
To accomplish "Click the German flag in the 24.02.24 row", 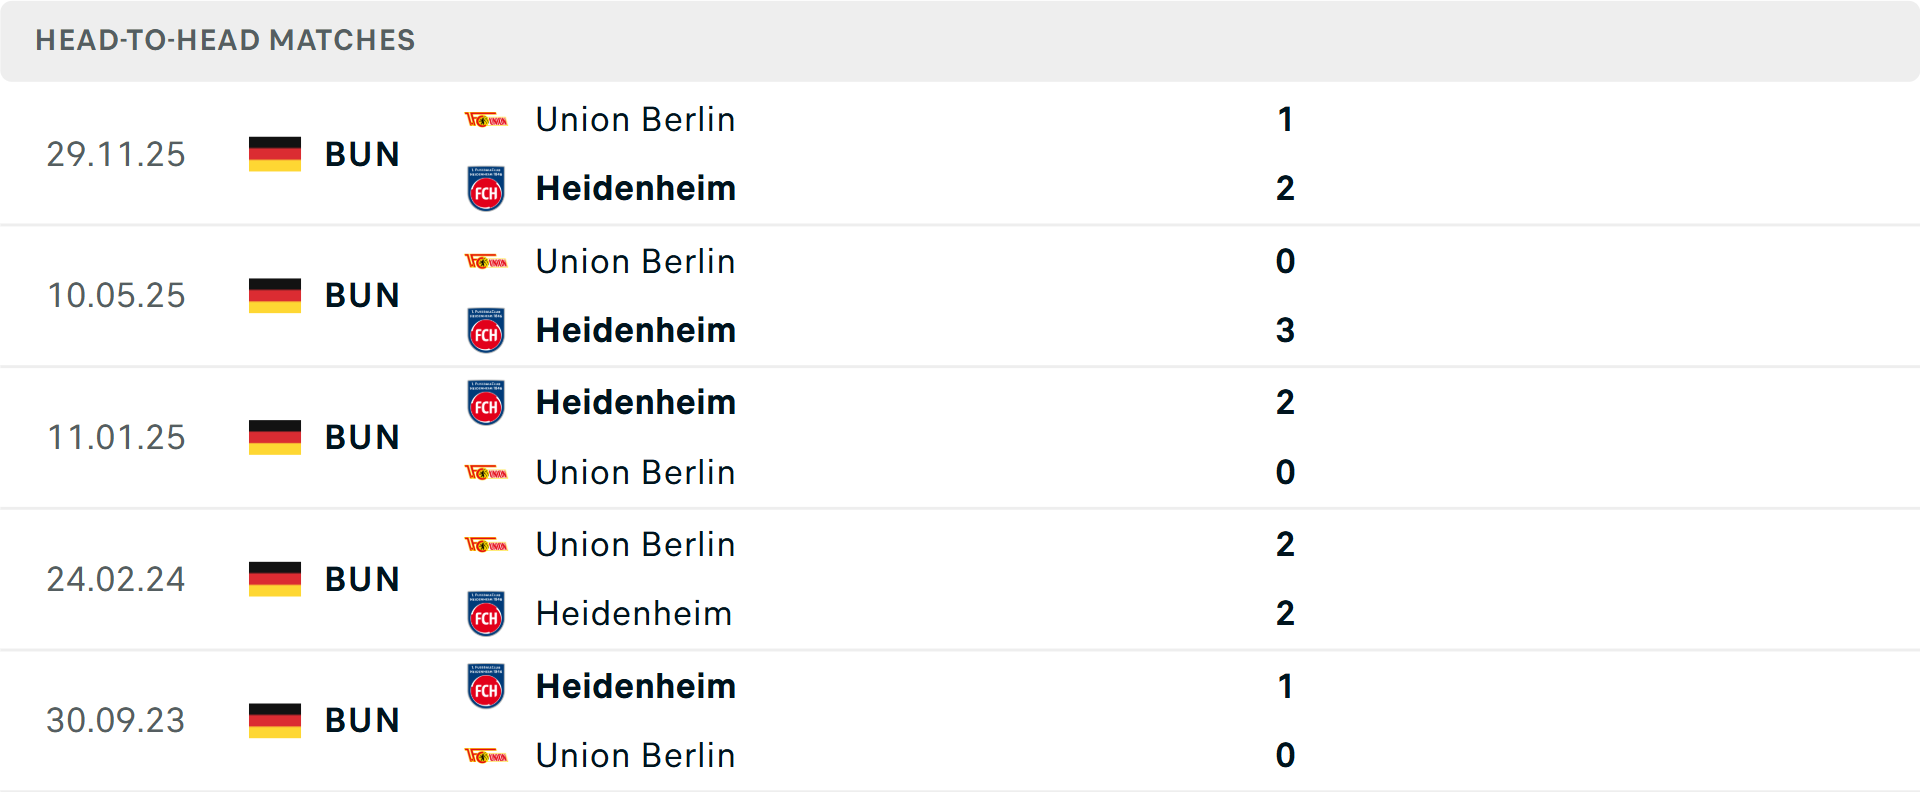I will [x=273, y=578].
